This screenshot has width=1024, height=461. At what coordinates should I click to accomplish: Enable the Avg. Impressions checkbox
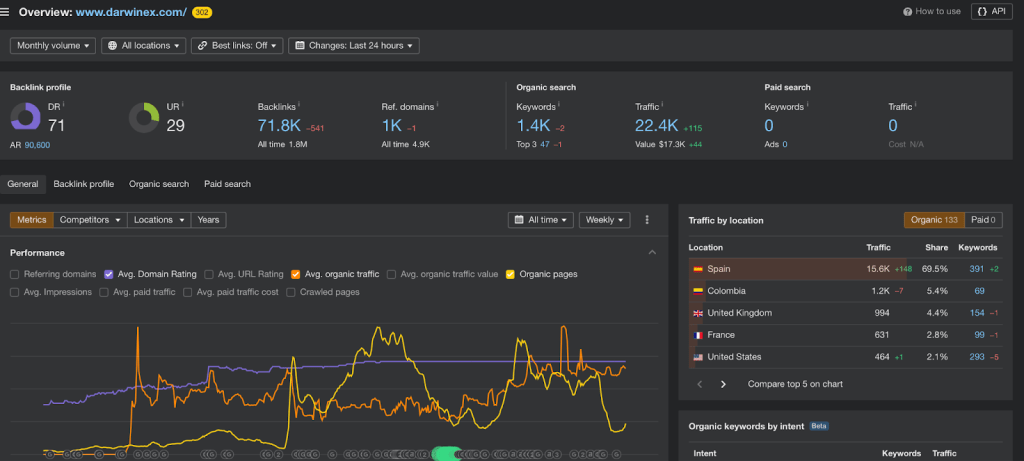tap(14, 292)
